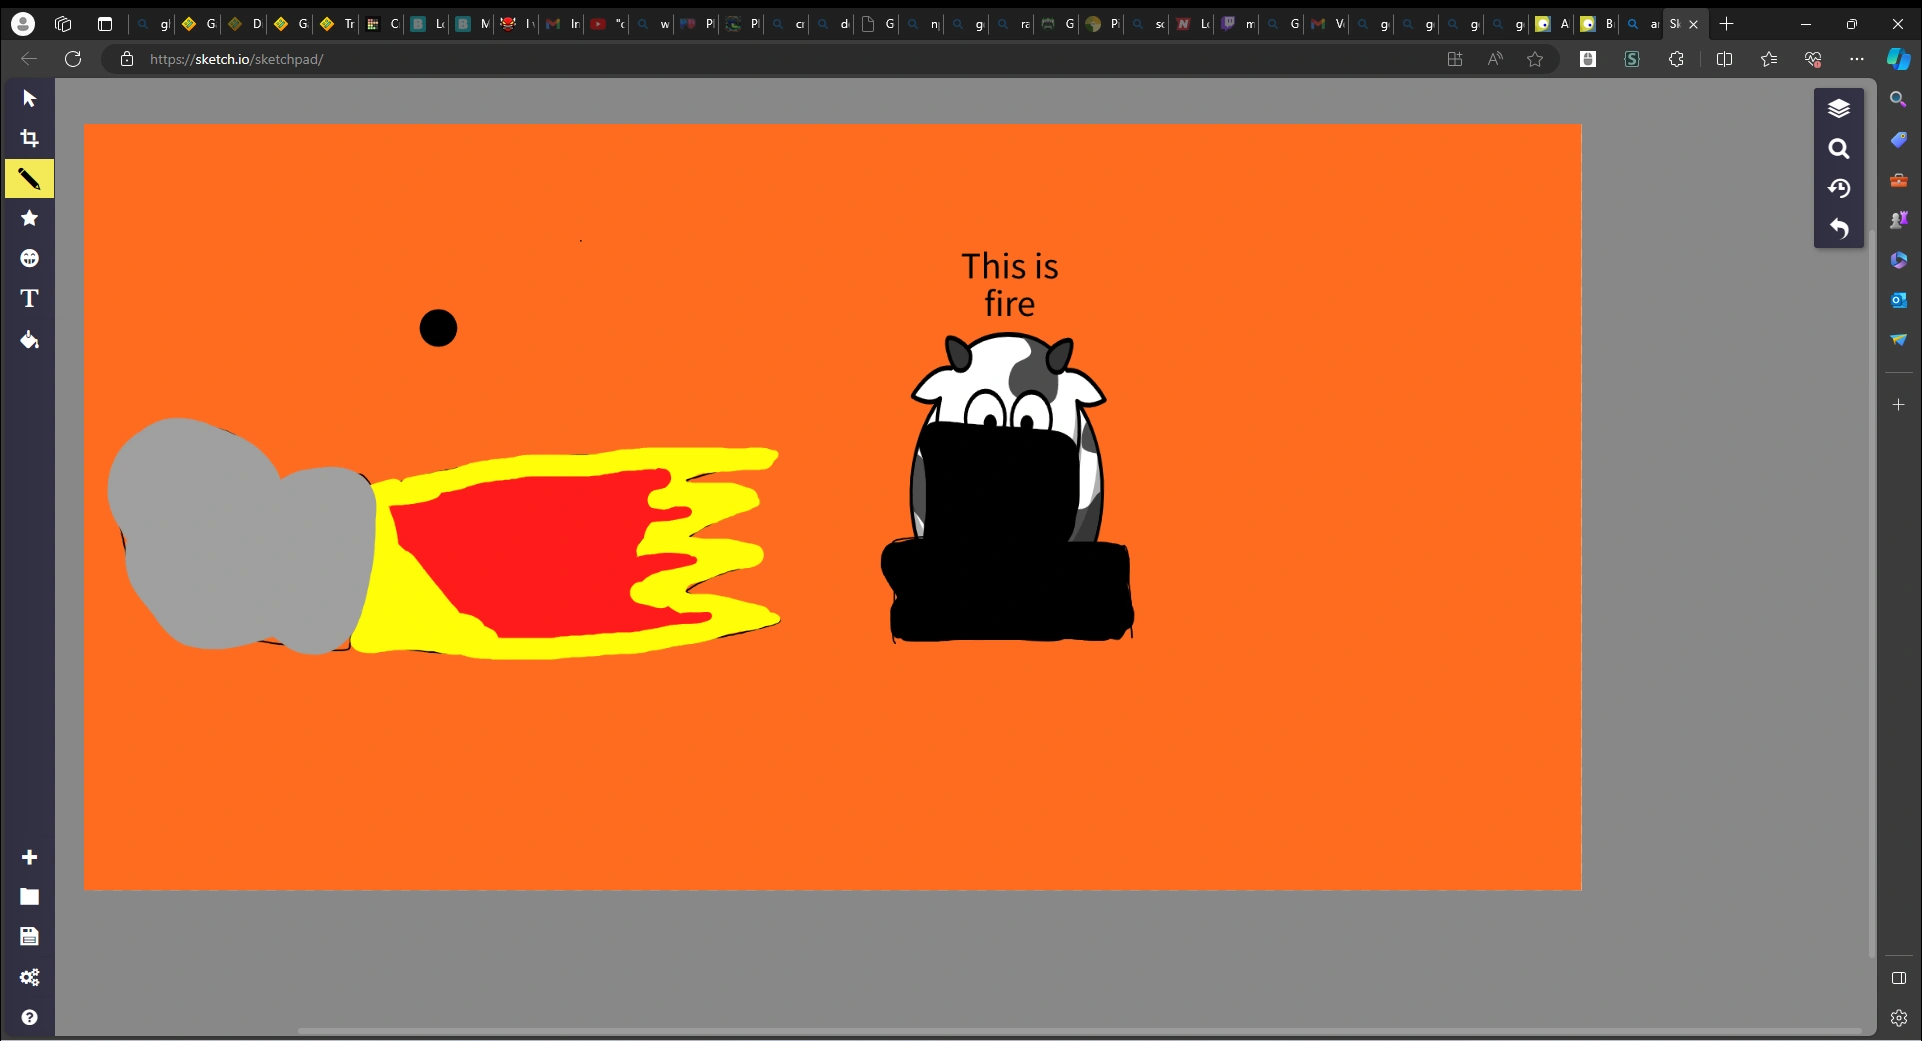
Task: Click the Read aloud icon
Action: tap(1495, 59)
